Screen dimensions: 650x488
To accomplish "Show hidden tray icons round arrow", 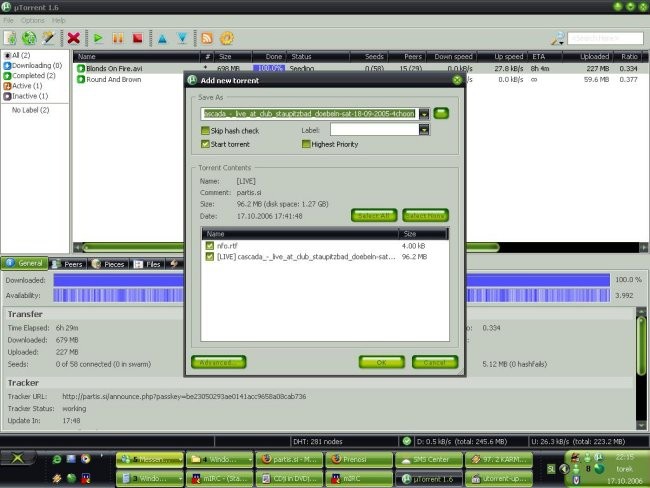I will click(x=564, y=469).
